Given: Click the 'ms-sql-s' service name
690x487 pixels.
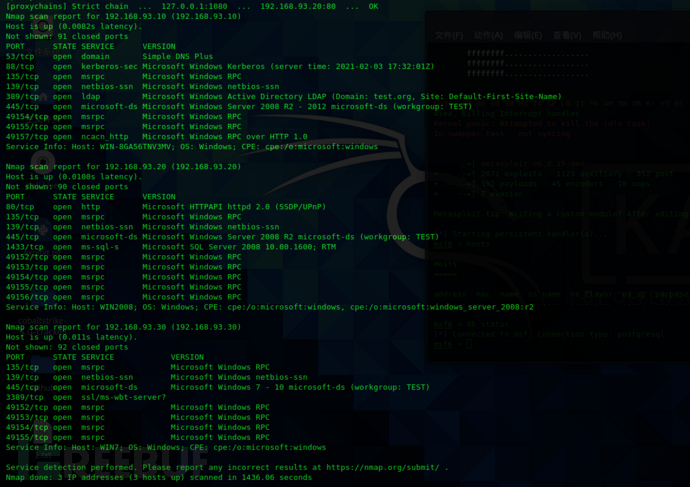Looking at the screenshot, I should [100, 247].
